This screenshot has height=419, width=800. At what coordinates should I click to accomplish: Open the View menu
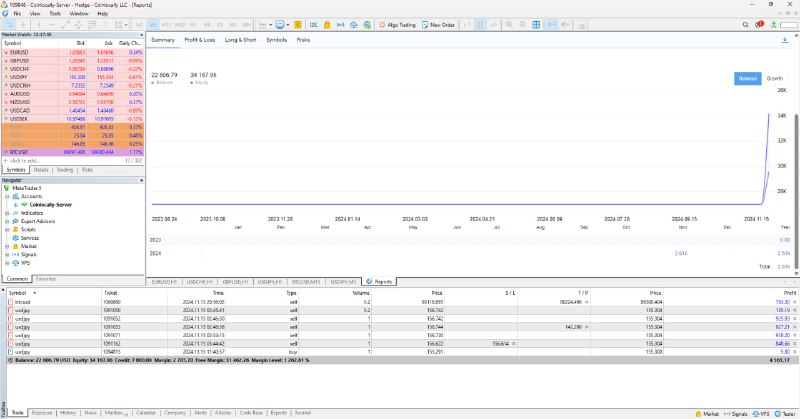click(x=35, y=14)
